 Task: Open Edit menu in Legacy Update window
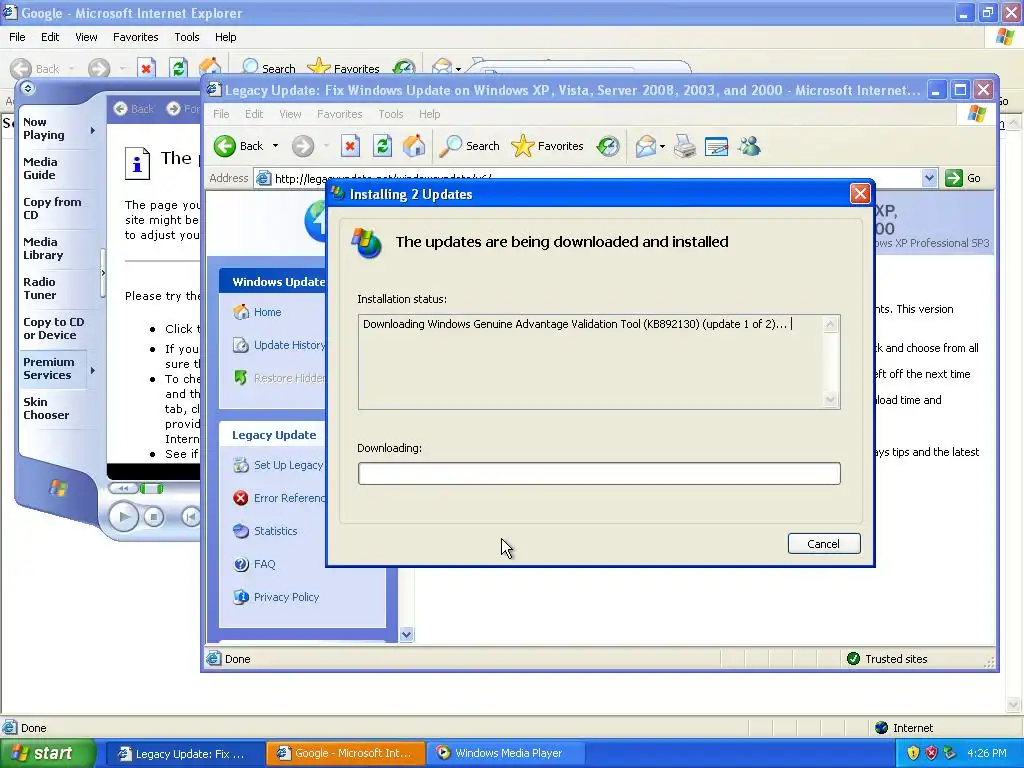[x=254, y=114]
